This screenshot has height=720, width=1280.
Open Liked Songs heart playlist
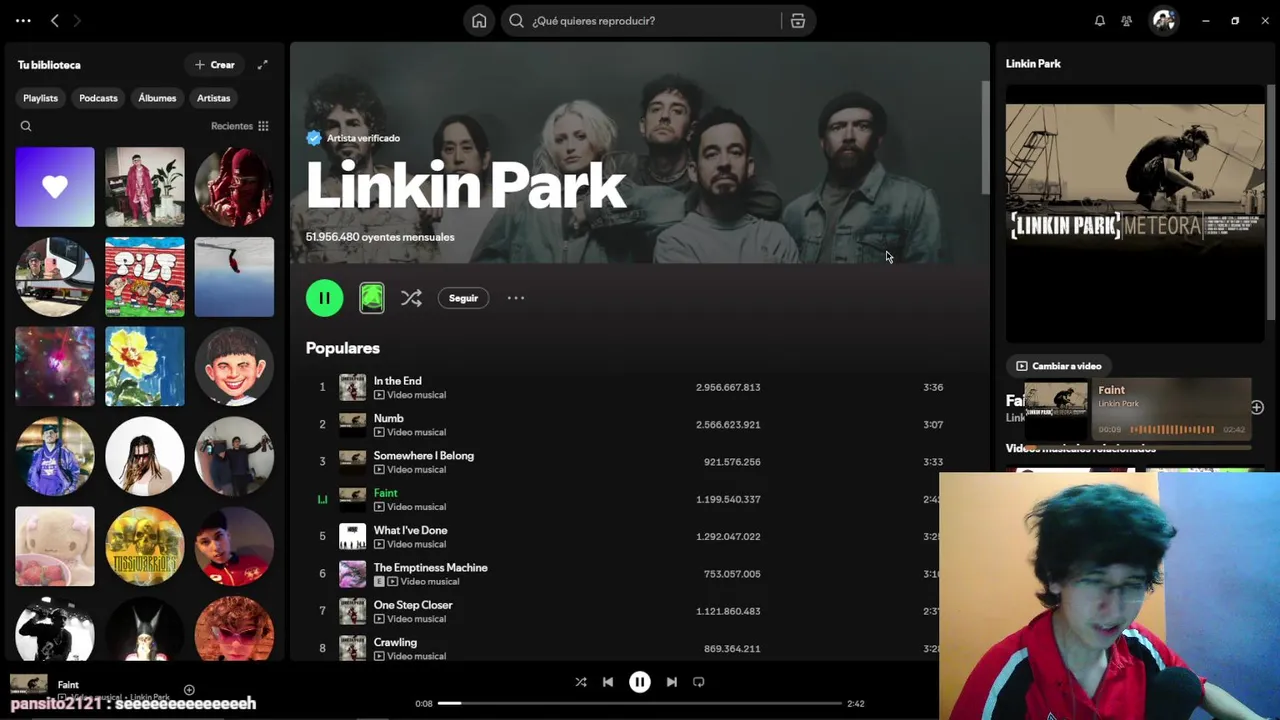coord(55,187)
